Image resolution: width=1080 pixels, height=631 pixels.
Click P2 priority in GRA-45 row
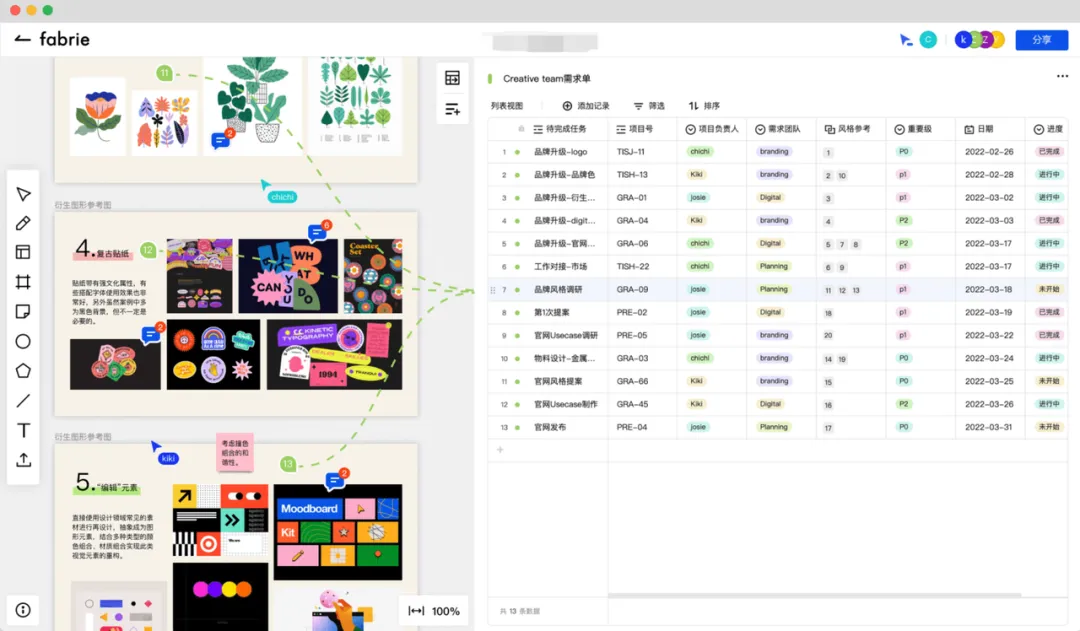pyautogui.click(x=904, y=404)
